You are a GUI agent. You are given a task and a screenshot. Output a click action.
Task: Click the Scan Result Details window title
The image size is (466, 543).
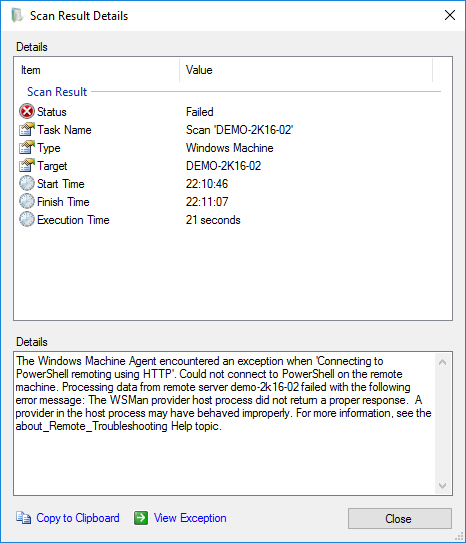[x=79, y=16]
